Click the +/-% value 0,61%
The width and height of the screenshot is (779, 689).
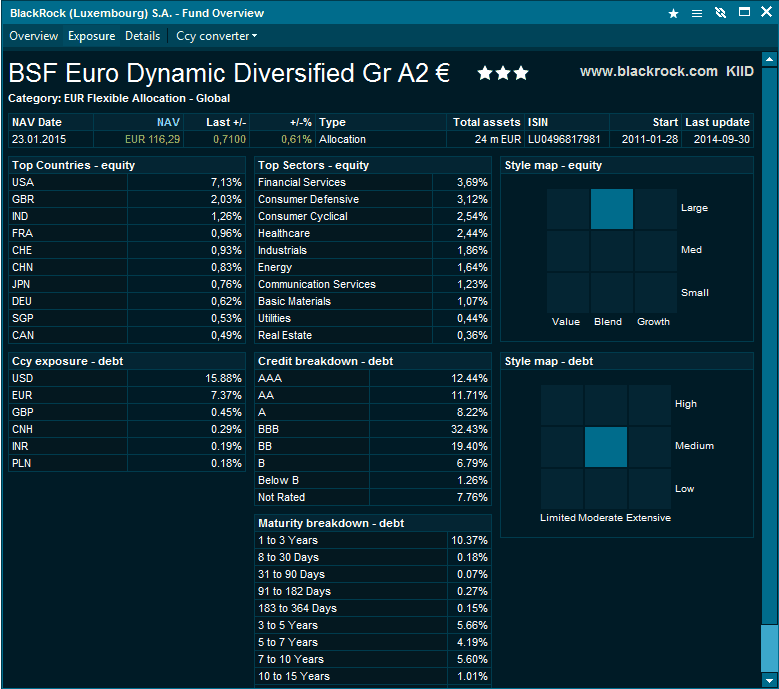296,139
